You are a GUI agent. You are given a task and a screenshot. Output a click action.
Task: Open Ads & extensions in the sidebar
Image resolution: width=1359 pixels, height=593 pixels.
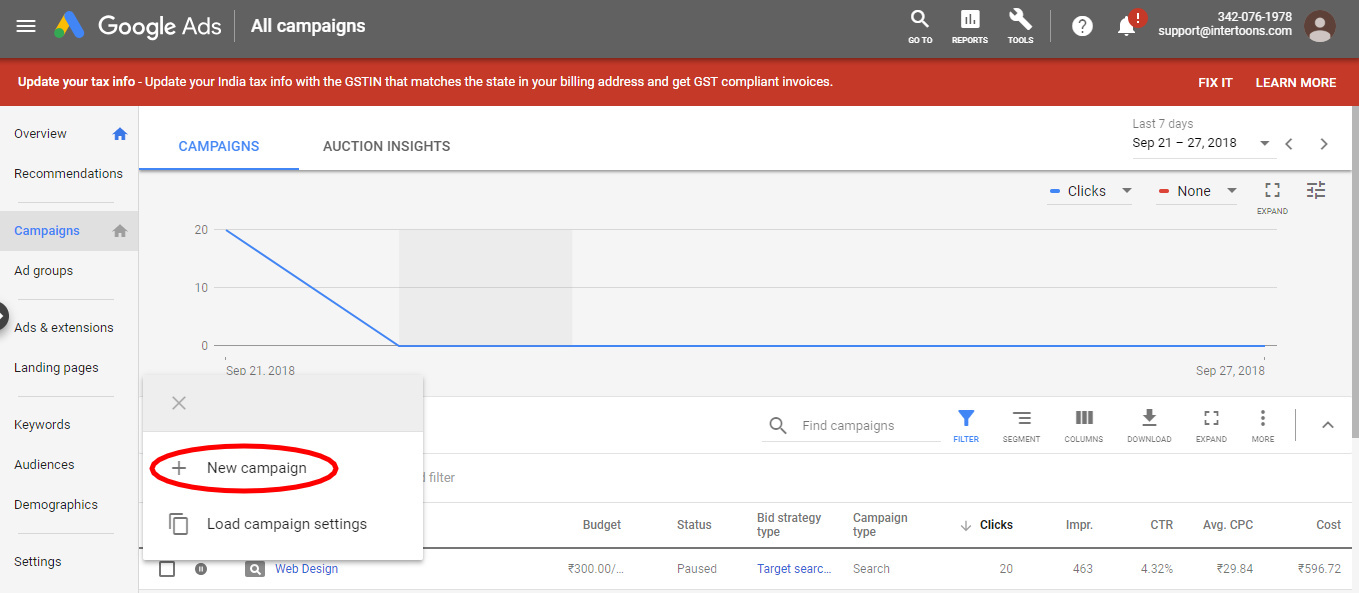click(64, 328)
